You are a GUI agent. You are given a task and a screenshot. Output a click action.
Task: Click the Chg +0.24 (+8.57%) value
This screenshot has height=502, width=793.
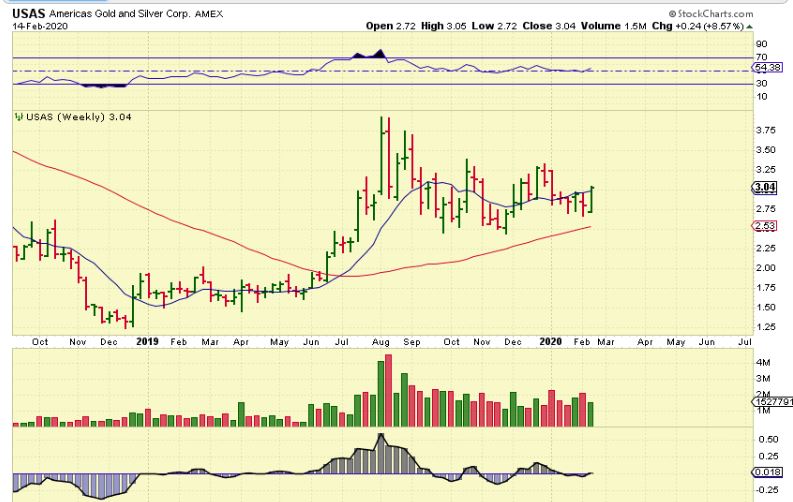(x=698, y=26)
